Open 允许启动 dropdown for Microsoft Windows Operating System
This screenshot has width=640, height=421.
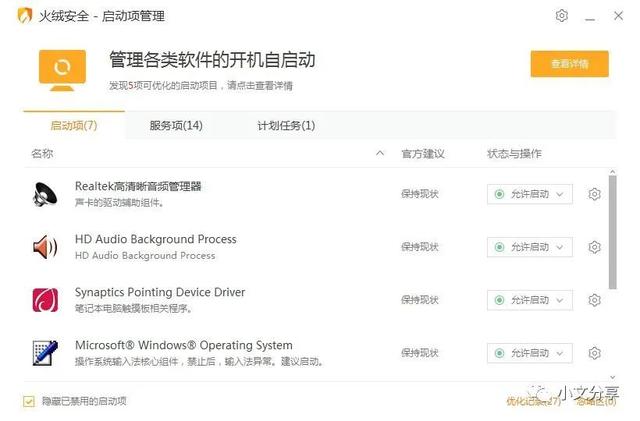tap(529, 353)
